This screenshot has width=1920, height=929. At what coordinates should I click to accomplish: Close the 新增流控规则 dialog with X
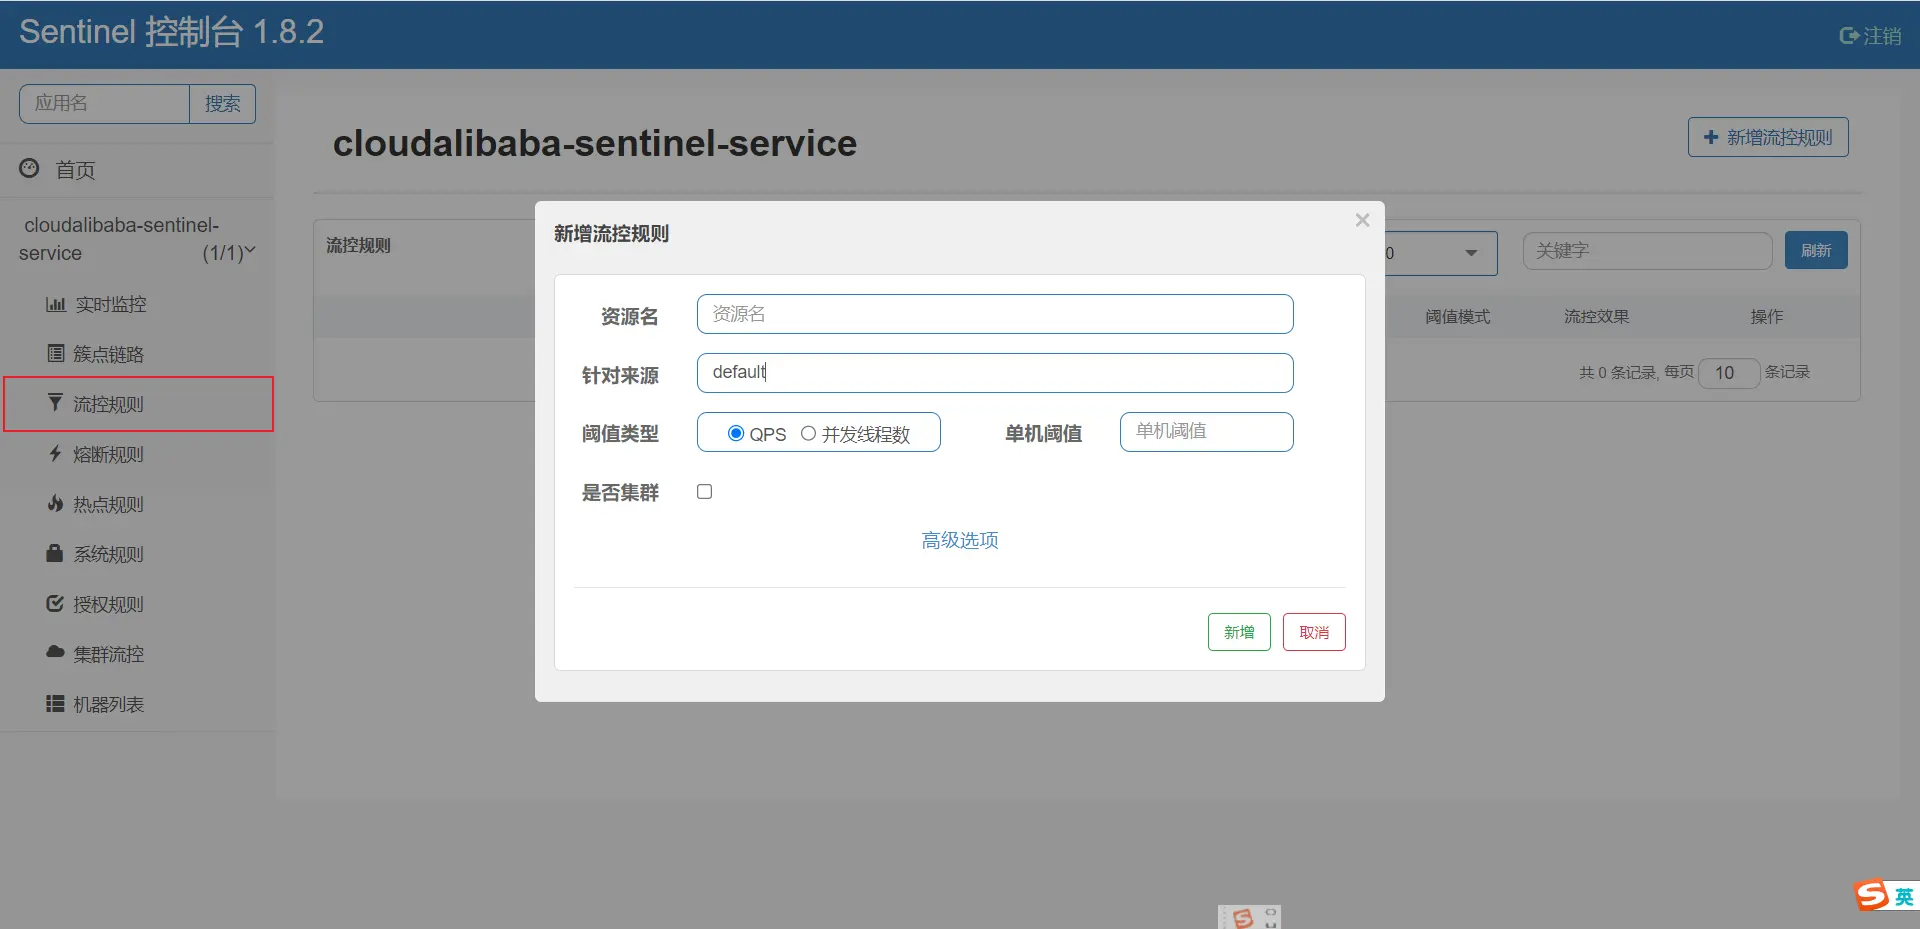coord(1362,220)
